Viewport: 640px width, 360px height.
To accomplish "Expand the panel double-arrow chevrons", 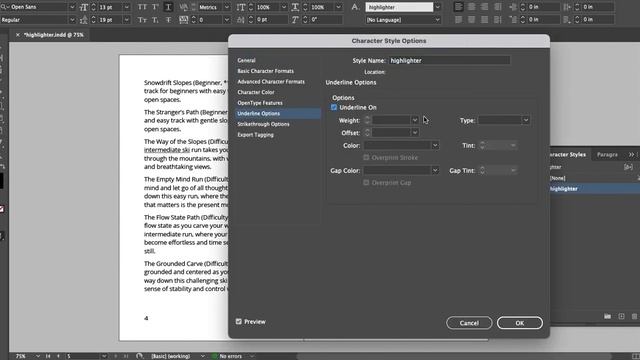I will (632, 155).
